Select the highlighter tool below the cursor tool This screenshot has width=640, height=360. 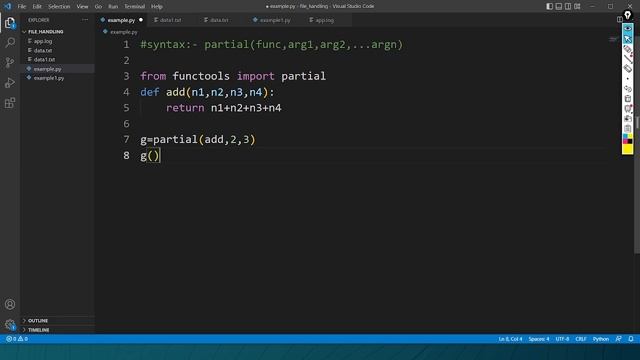point(628,49)
